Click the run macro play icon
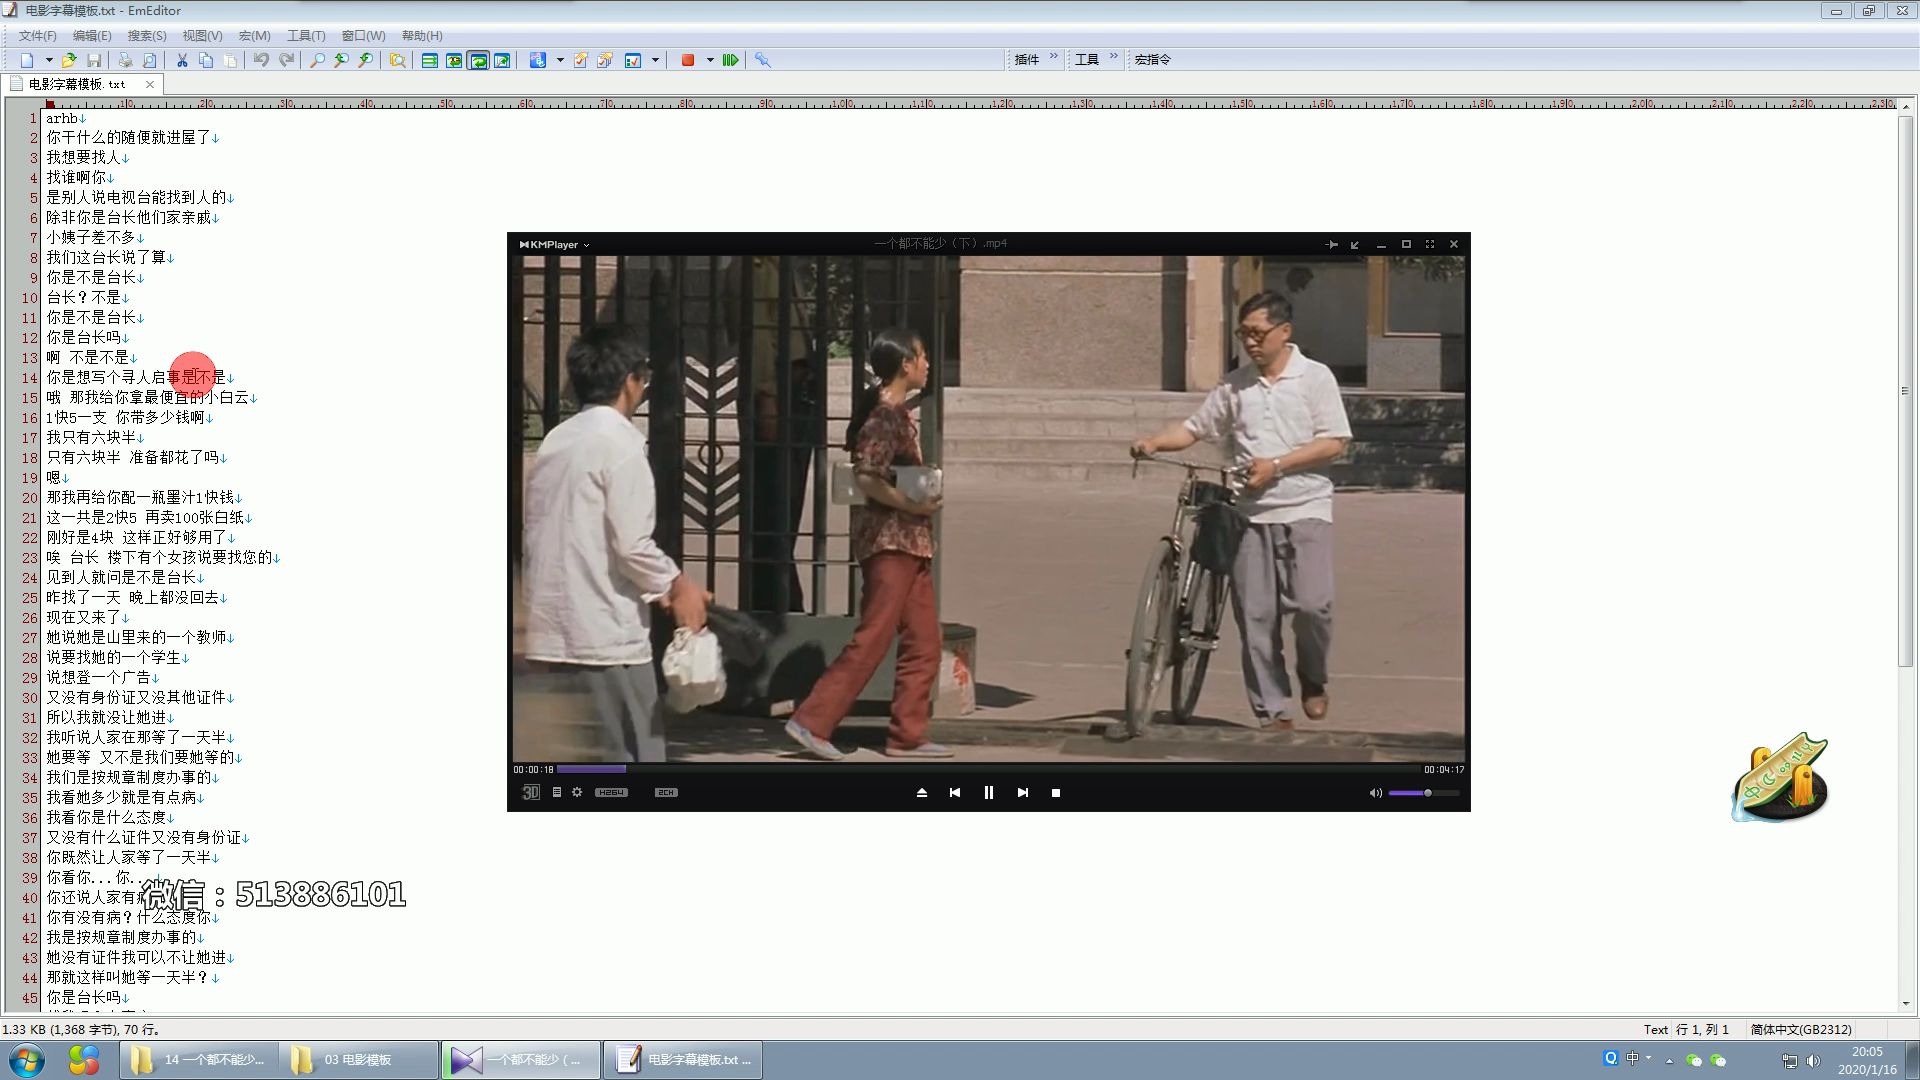The height and width of the screenshot is (1080, 1920). point(730,60)
